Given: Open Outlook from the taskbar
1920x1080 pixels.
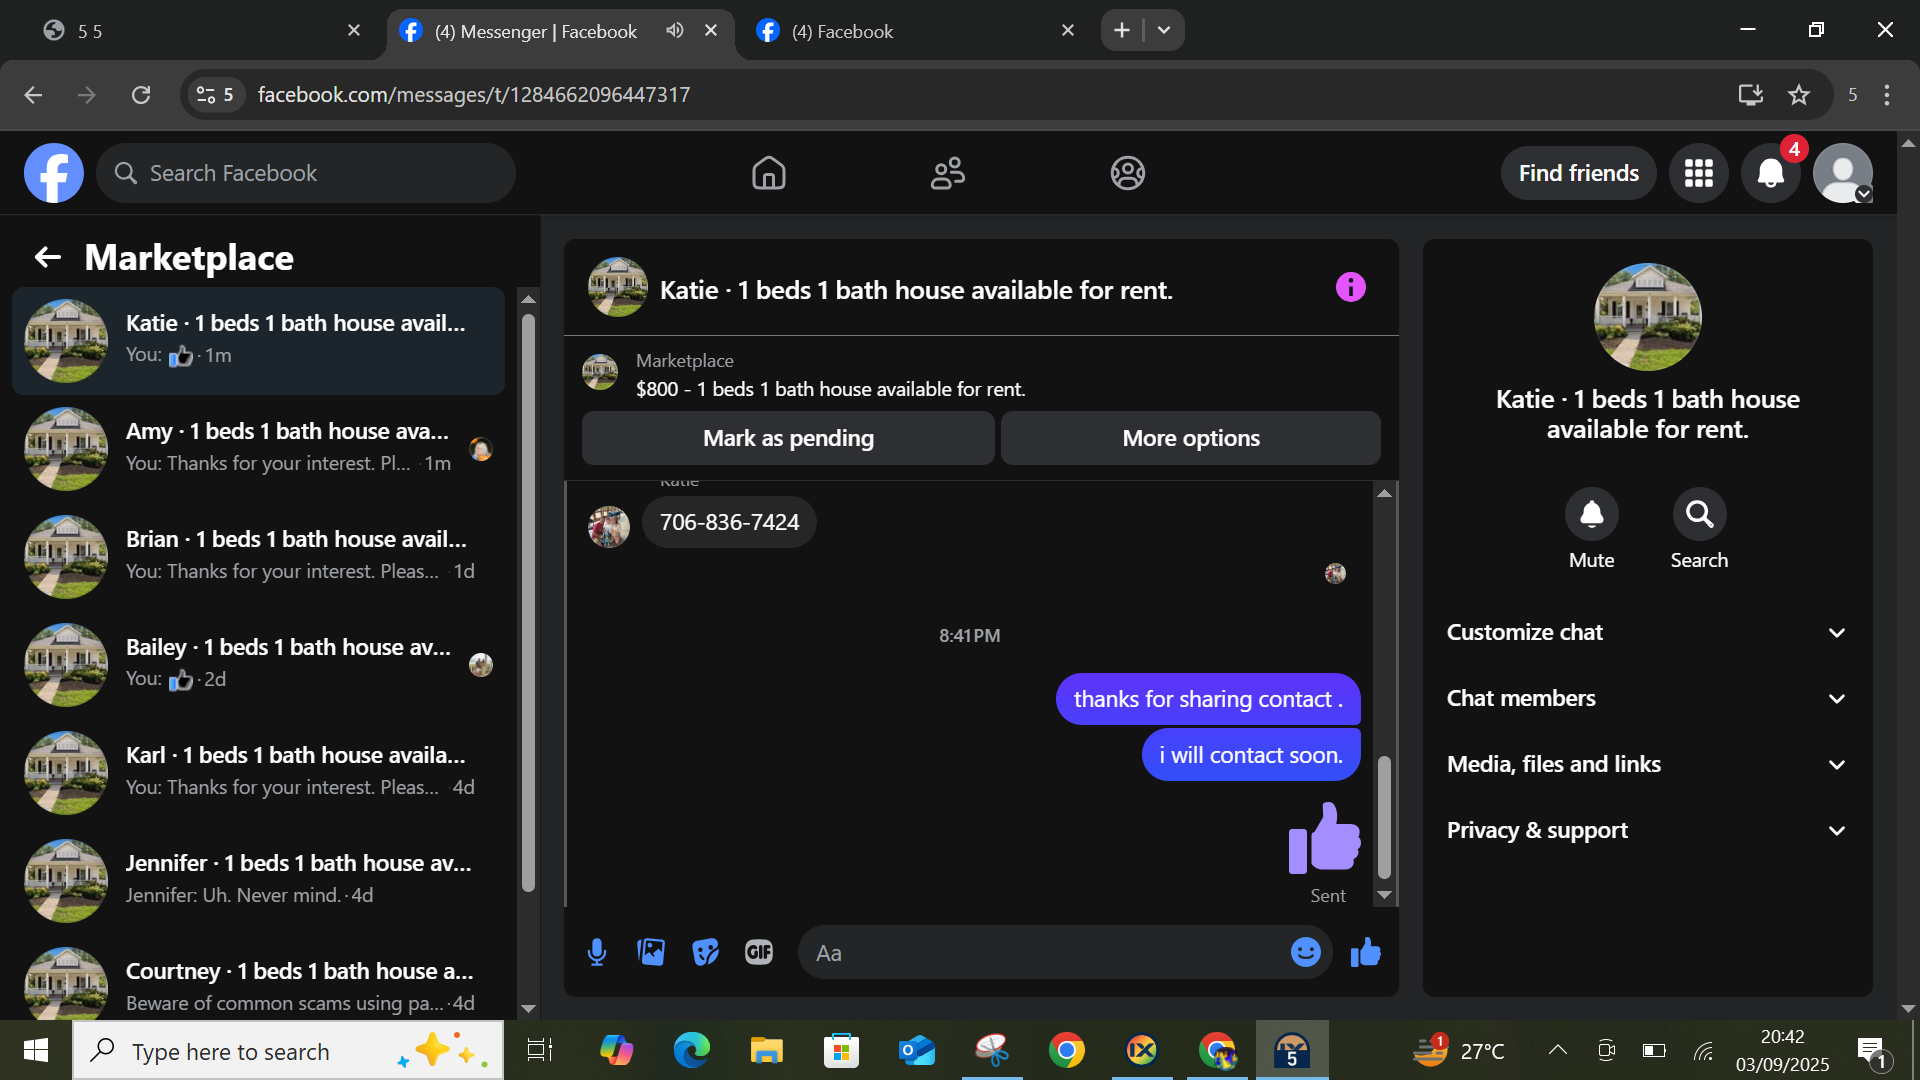Looking at the screenshot, I should [x=916, y=1050].
